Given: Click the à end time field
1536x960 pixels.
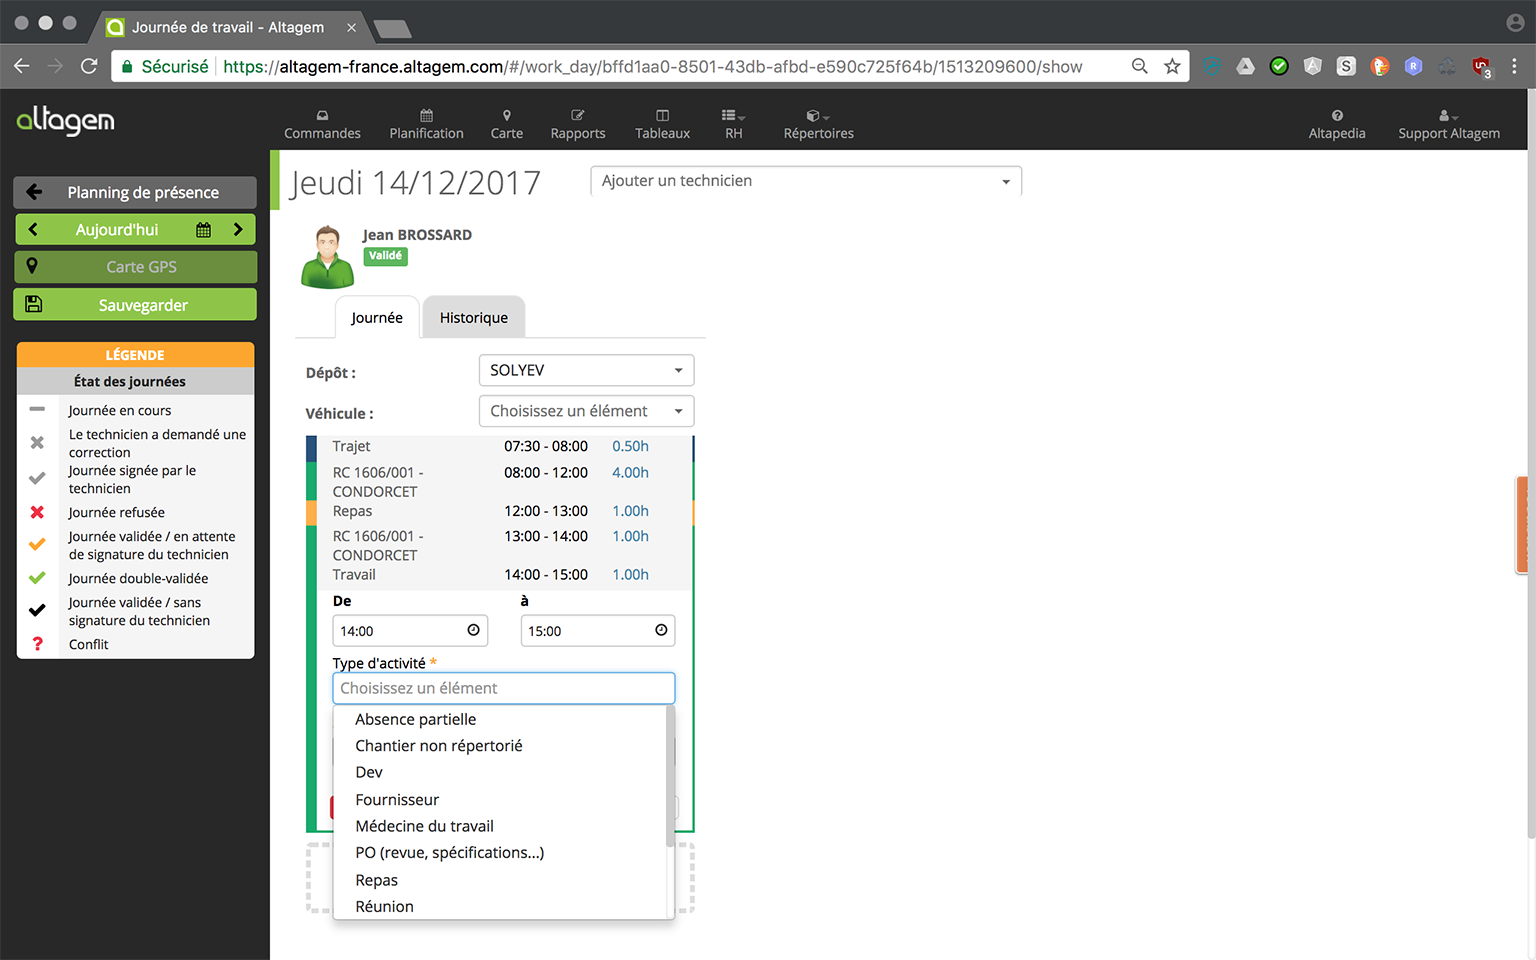Looking at the screenshot, I should click(x=598, y=631).
